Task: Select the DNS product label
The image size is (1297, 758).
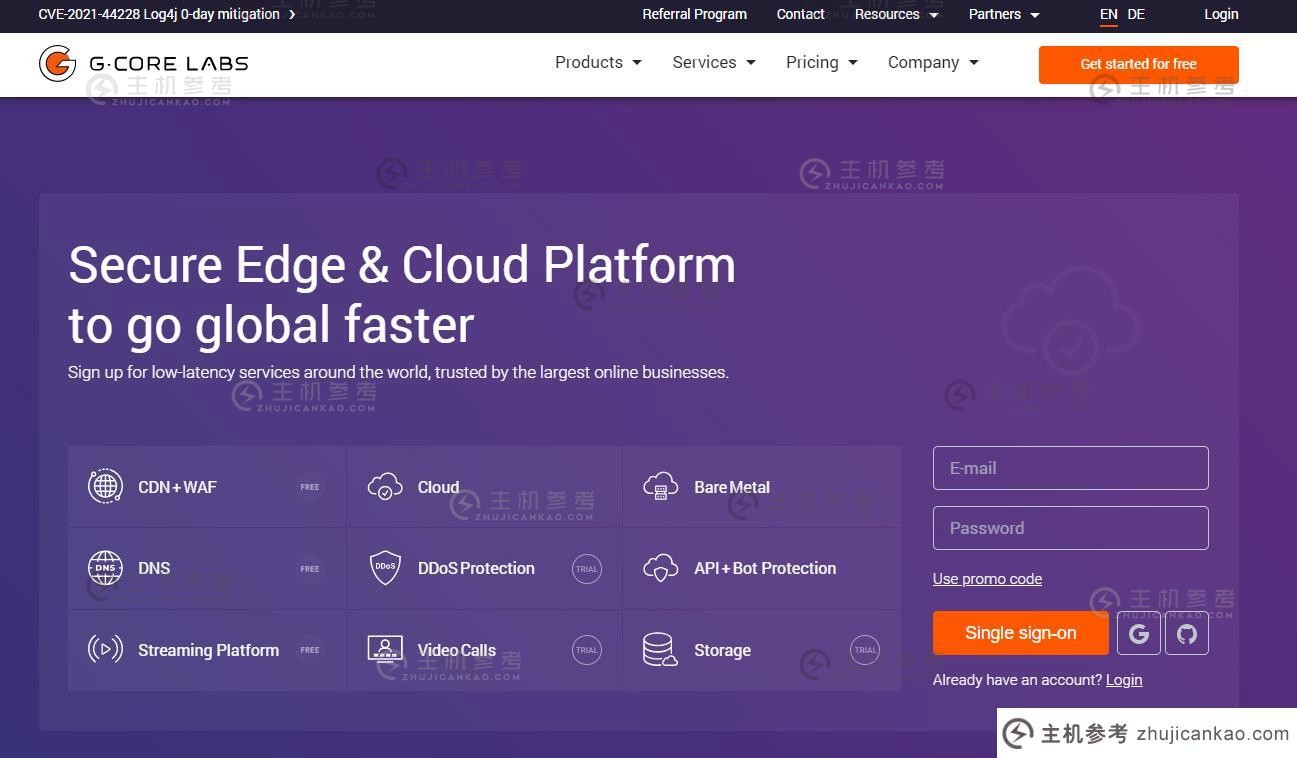Action: coord(154,568)
